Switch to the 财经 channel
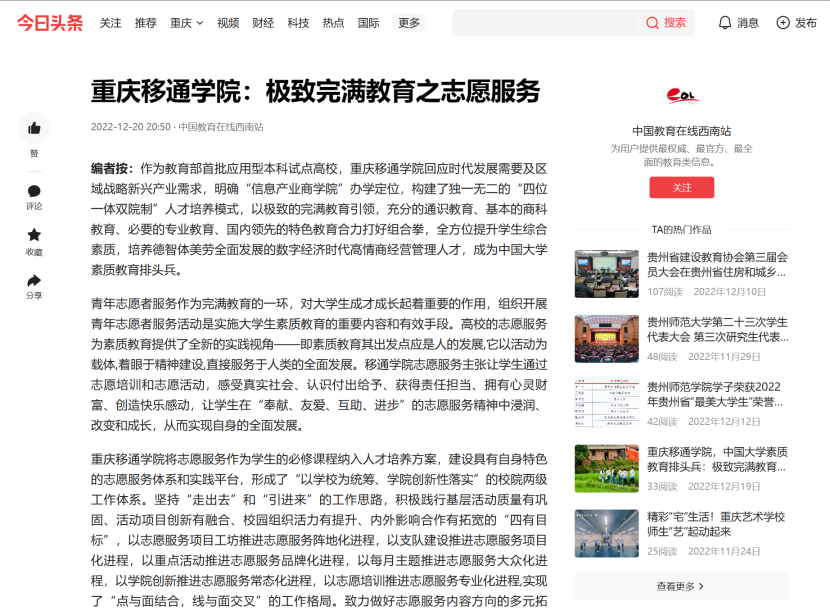The height and width of the screenshot is (611, 830). [263, 22]
